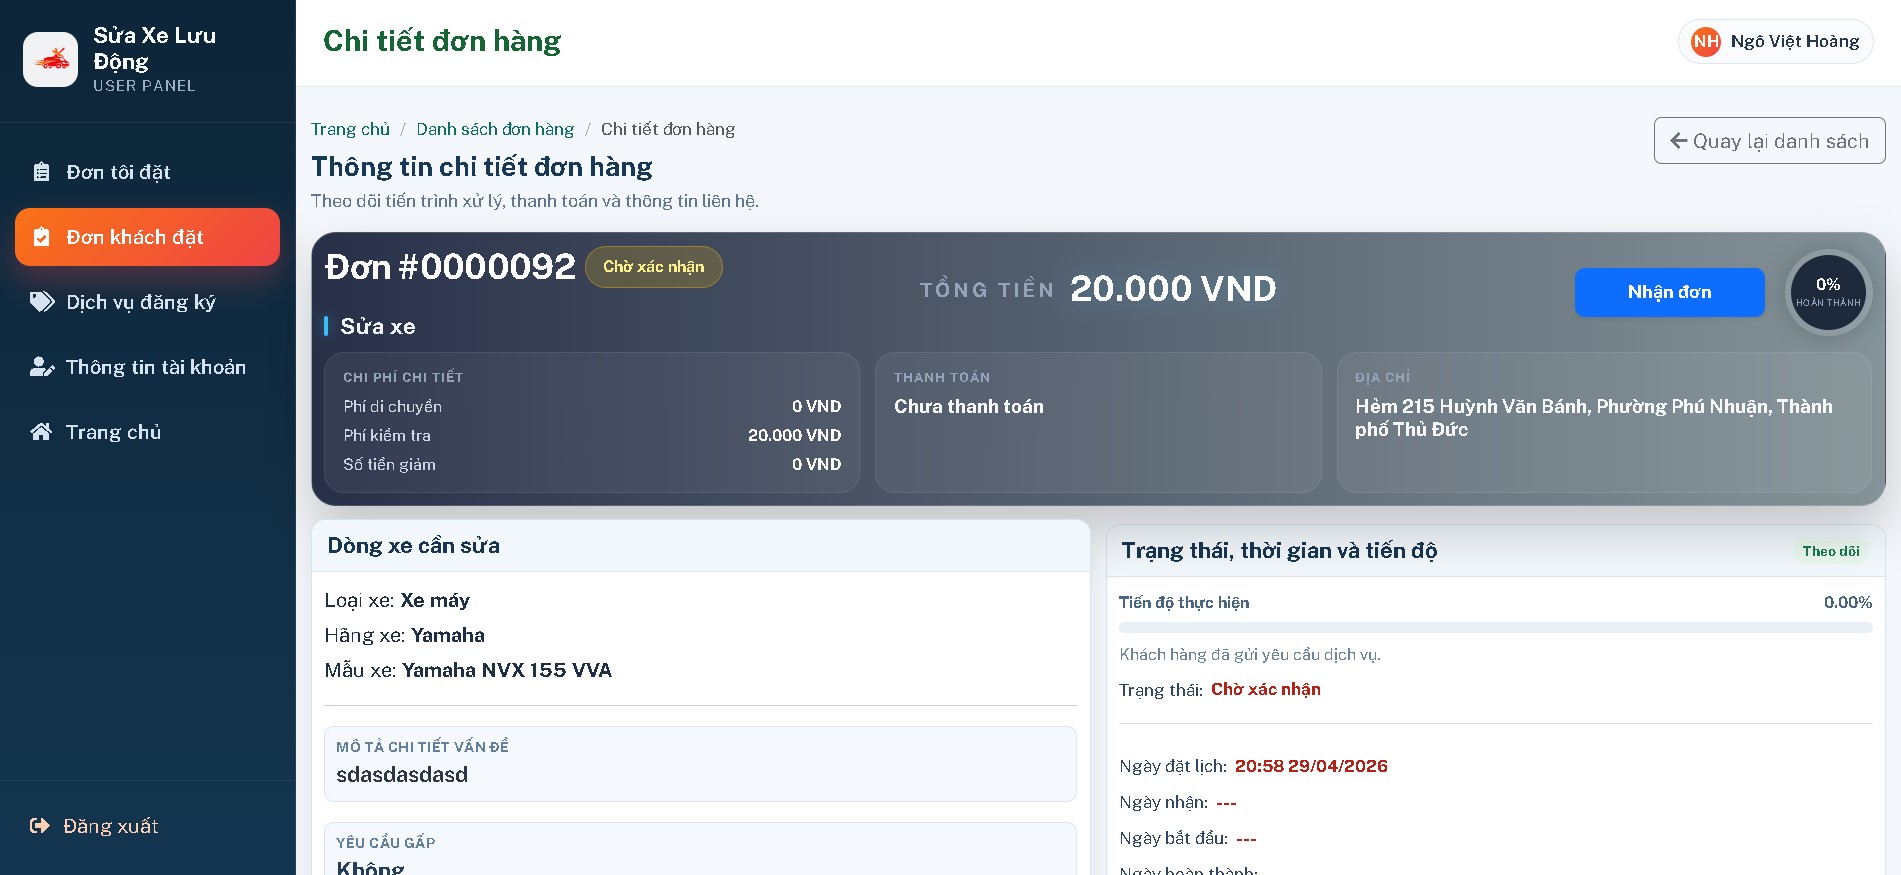Screen dimensions: 1901x875
Task: Go to Dịch vụ đăng ký
Action: point(147,302)
